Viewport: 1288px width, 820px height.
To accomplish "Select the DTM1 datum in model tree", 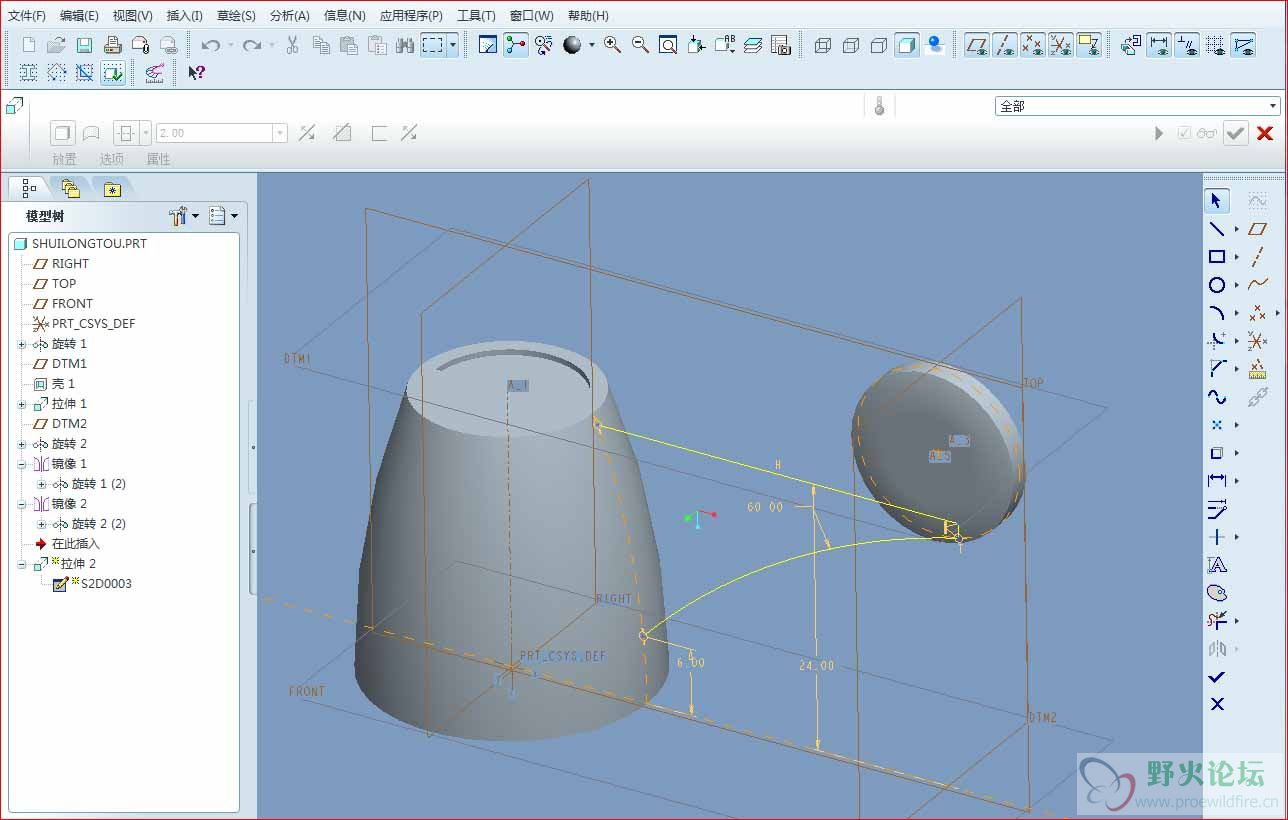I will (x=69, y=364).
